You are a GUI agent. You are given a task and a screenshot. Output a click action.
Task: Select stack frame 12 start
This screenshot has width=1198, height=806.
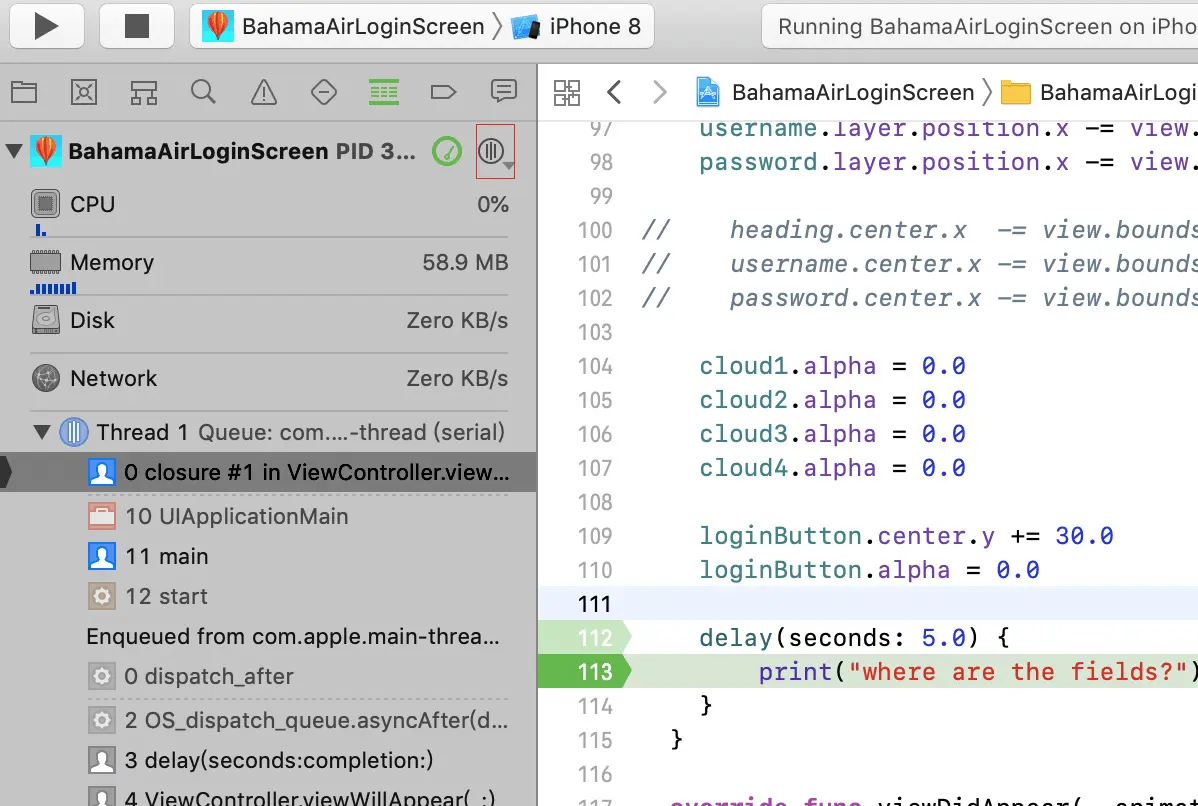coord(148,596)
